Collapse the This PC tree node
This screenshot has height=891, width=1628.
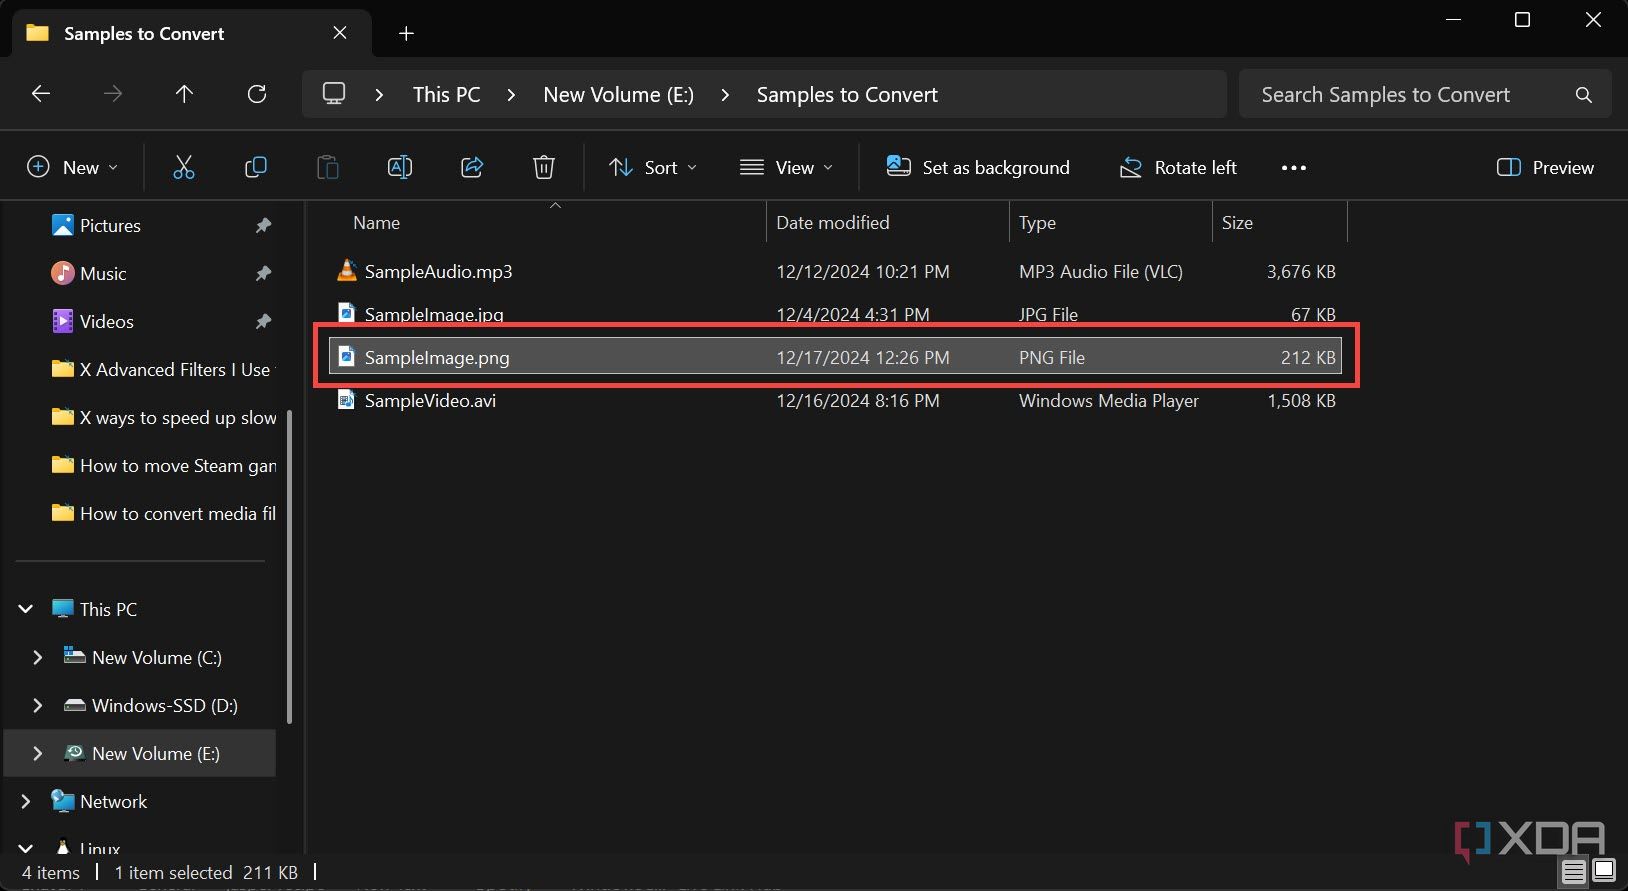coord(26,609)
